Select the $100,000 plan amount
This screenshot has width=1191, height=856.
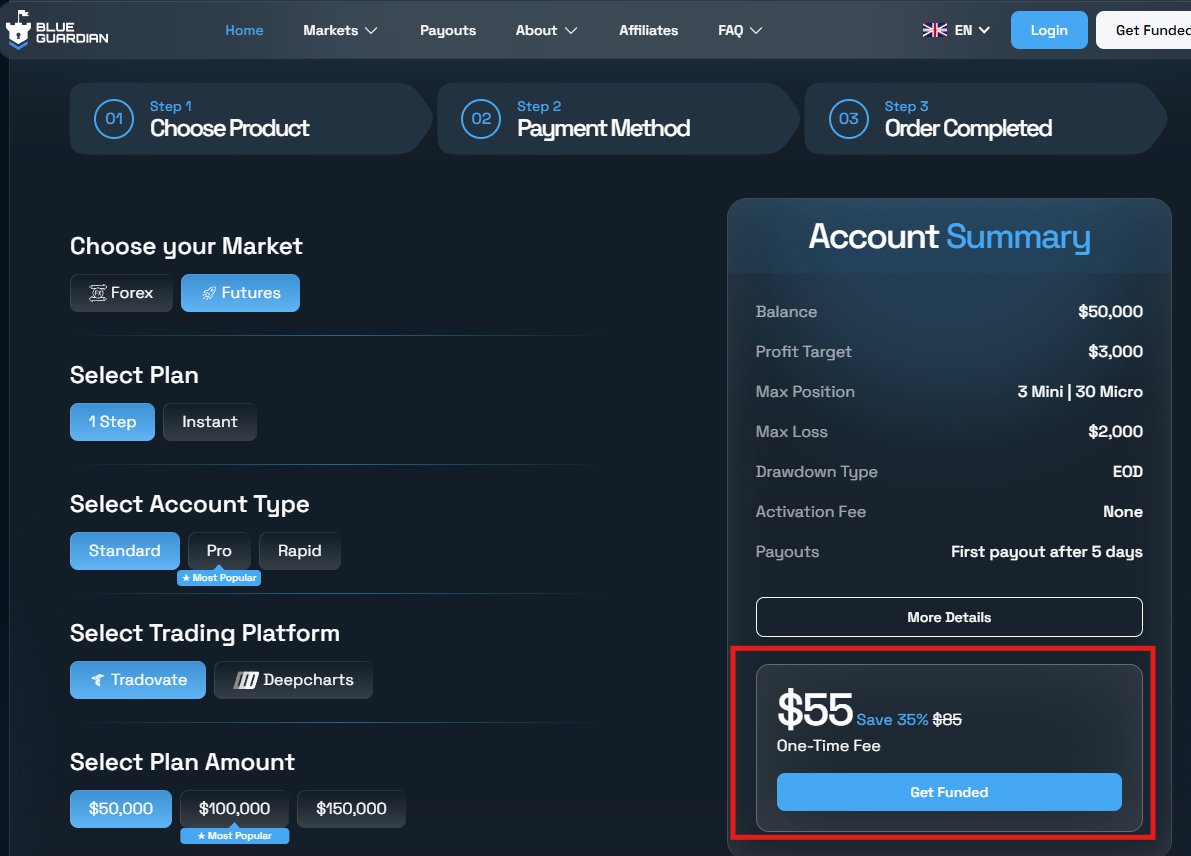coord(234,809)
